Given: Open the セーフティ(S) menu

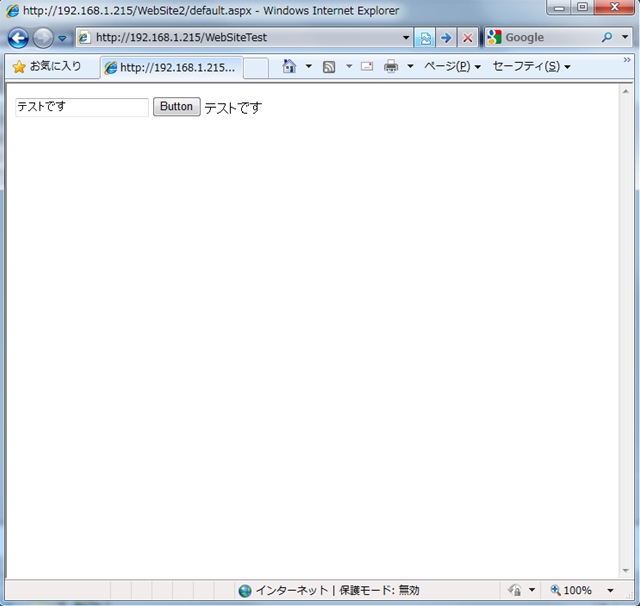Looking at the screenshot, I should click(531, 66).
